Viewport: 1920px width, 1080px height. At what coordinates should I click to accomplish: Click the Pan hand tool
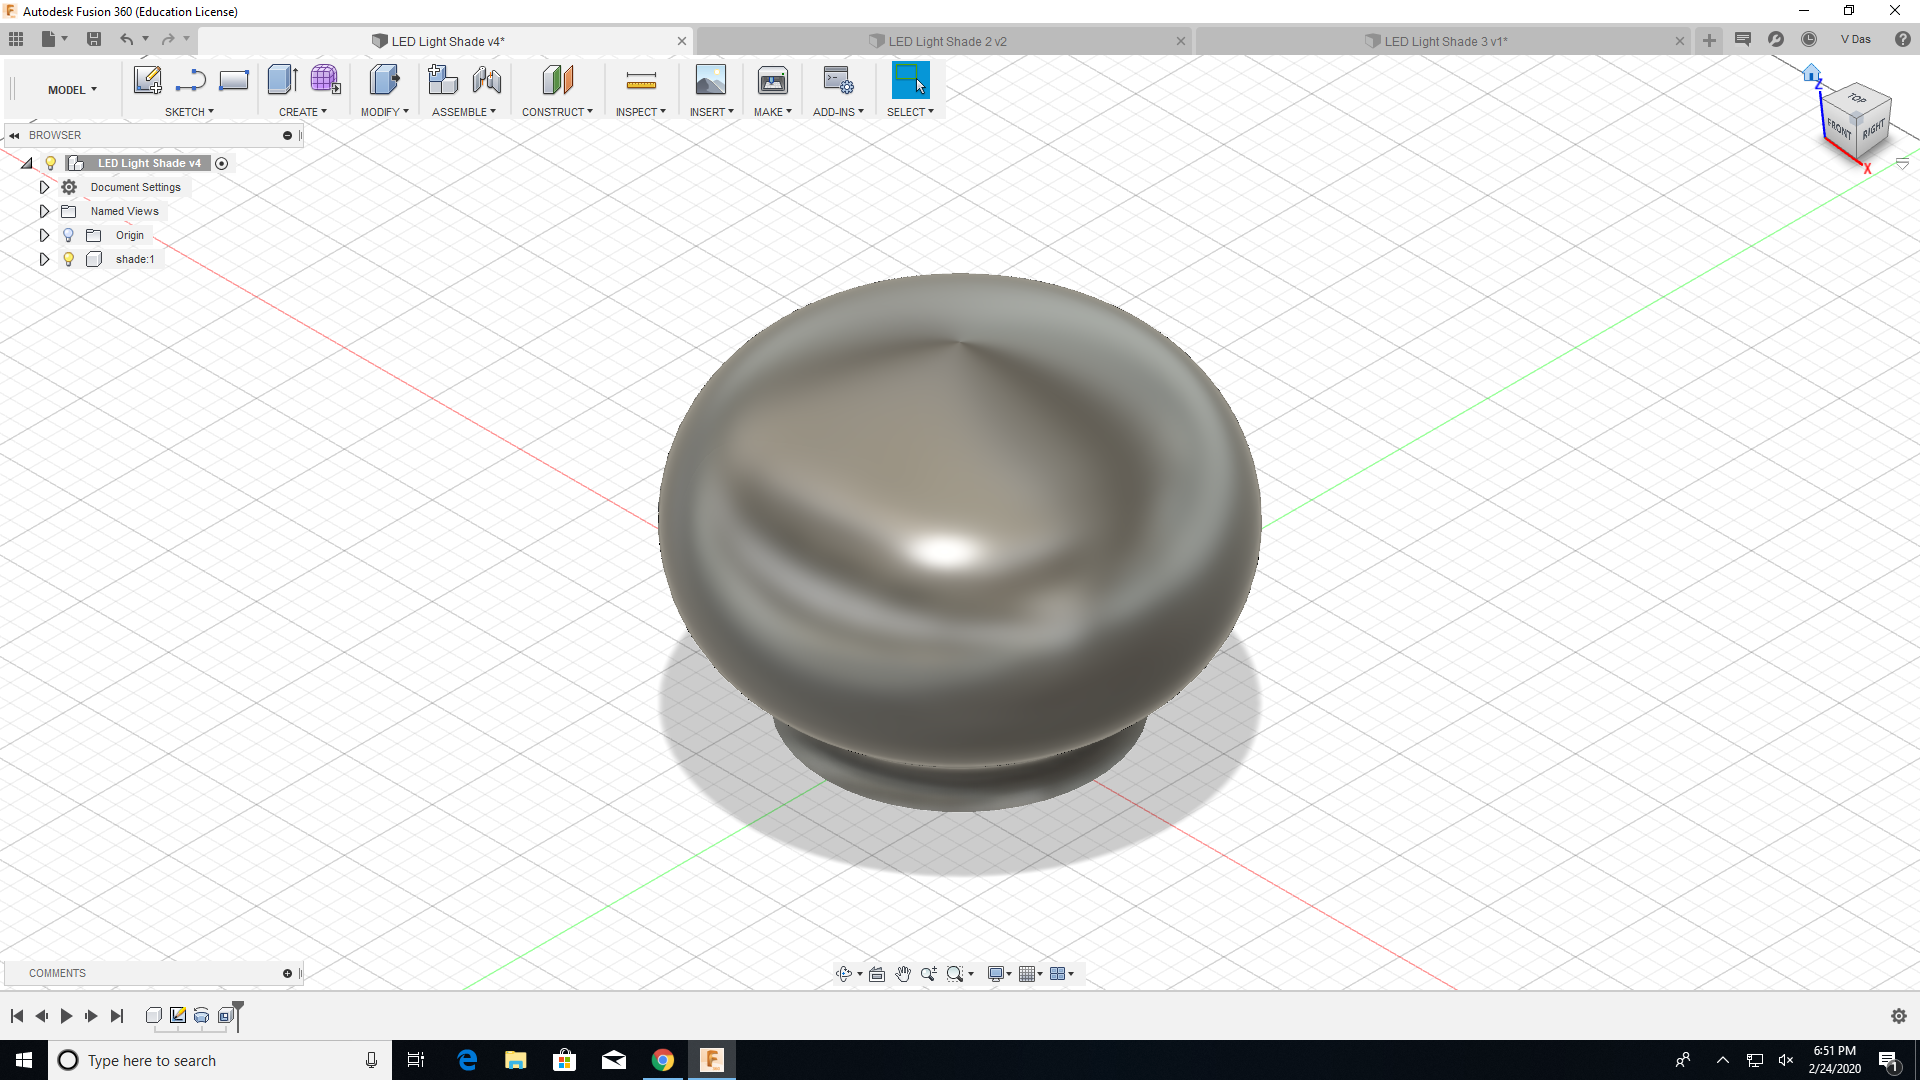point(903,974)
